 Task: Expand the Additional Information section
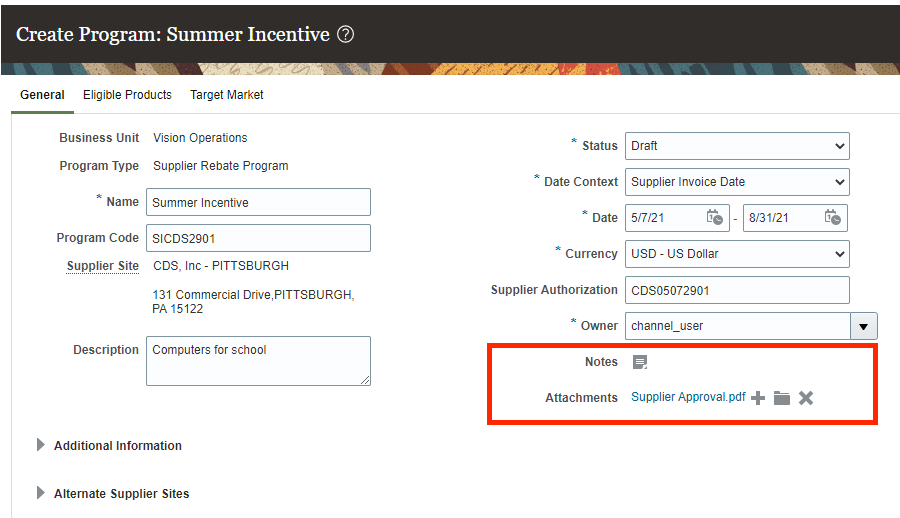point(41,445)
